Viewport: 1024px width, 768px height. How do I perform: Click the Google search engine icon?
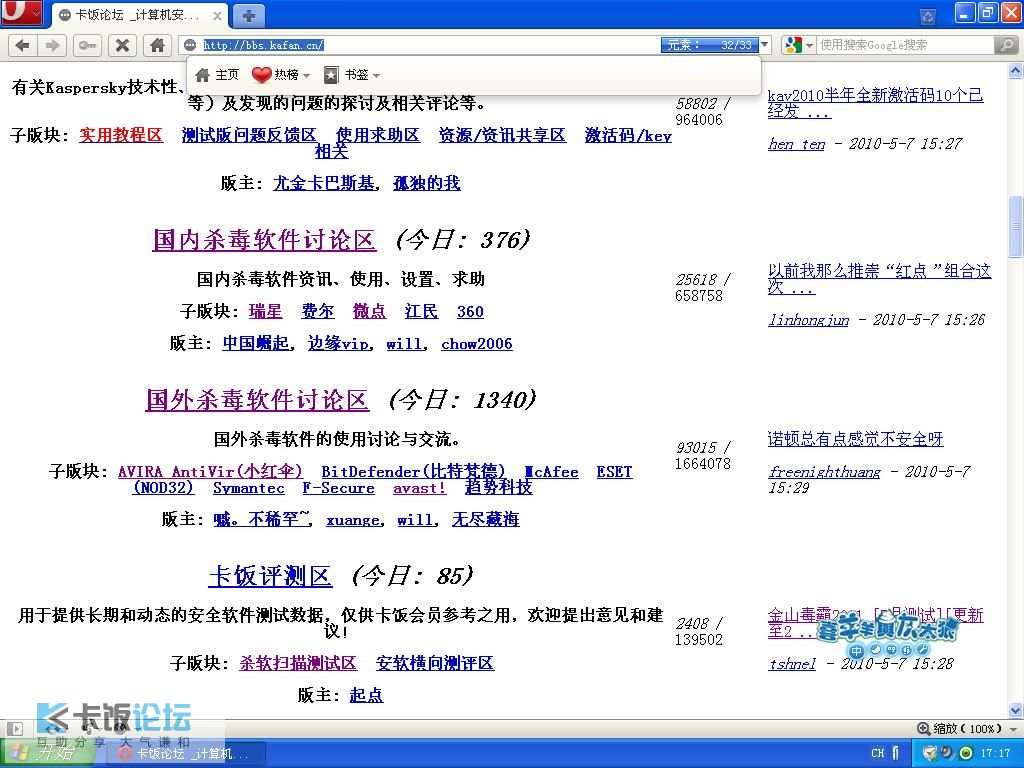pos(793,45)
